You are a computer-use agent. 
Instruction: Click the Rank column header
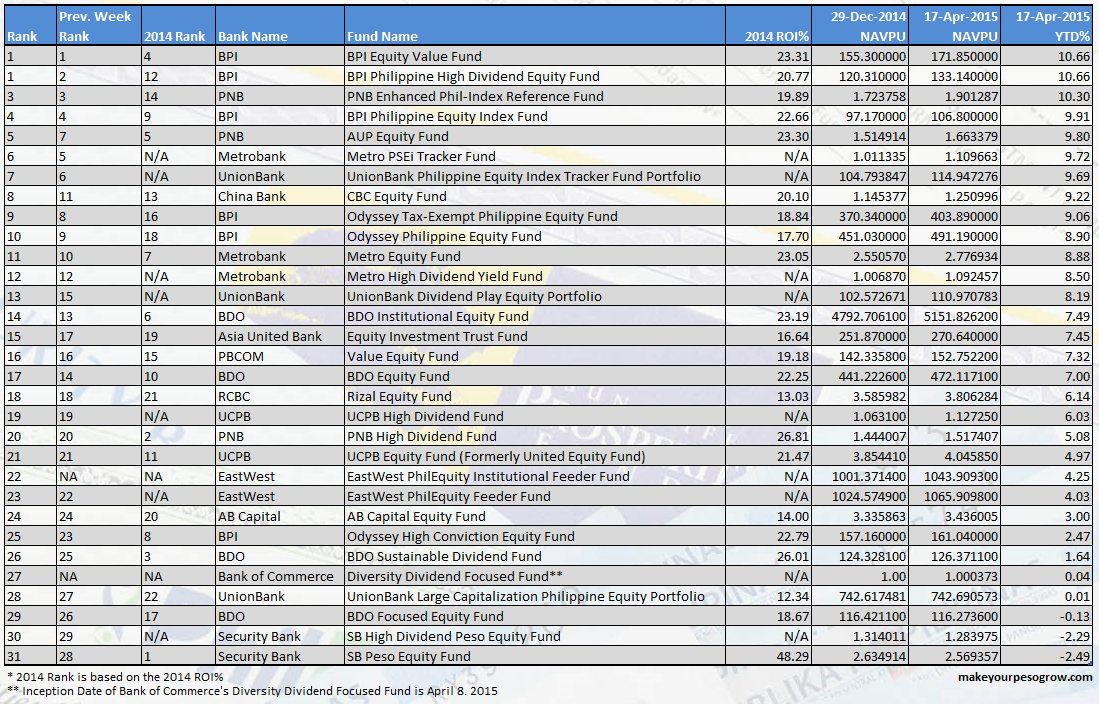pos(25,26)
